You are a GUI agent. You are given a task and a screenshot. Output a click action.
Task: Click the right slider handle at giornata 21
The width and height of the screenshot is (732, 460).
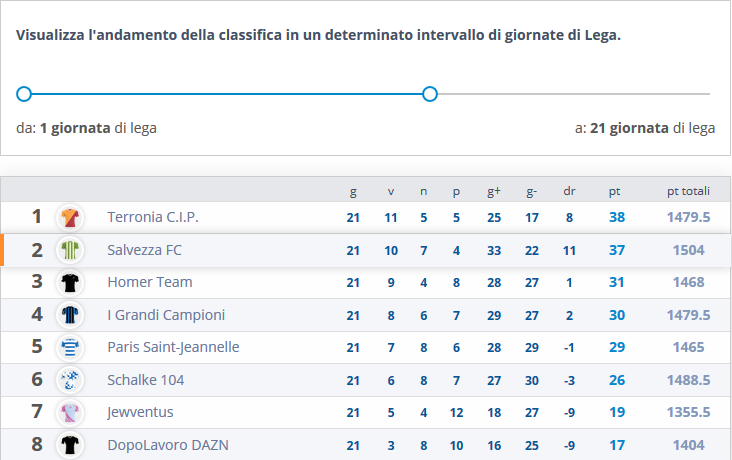[x=430, y=94]
